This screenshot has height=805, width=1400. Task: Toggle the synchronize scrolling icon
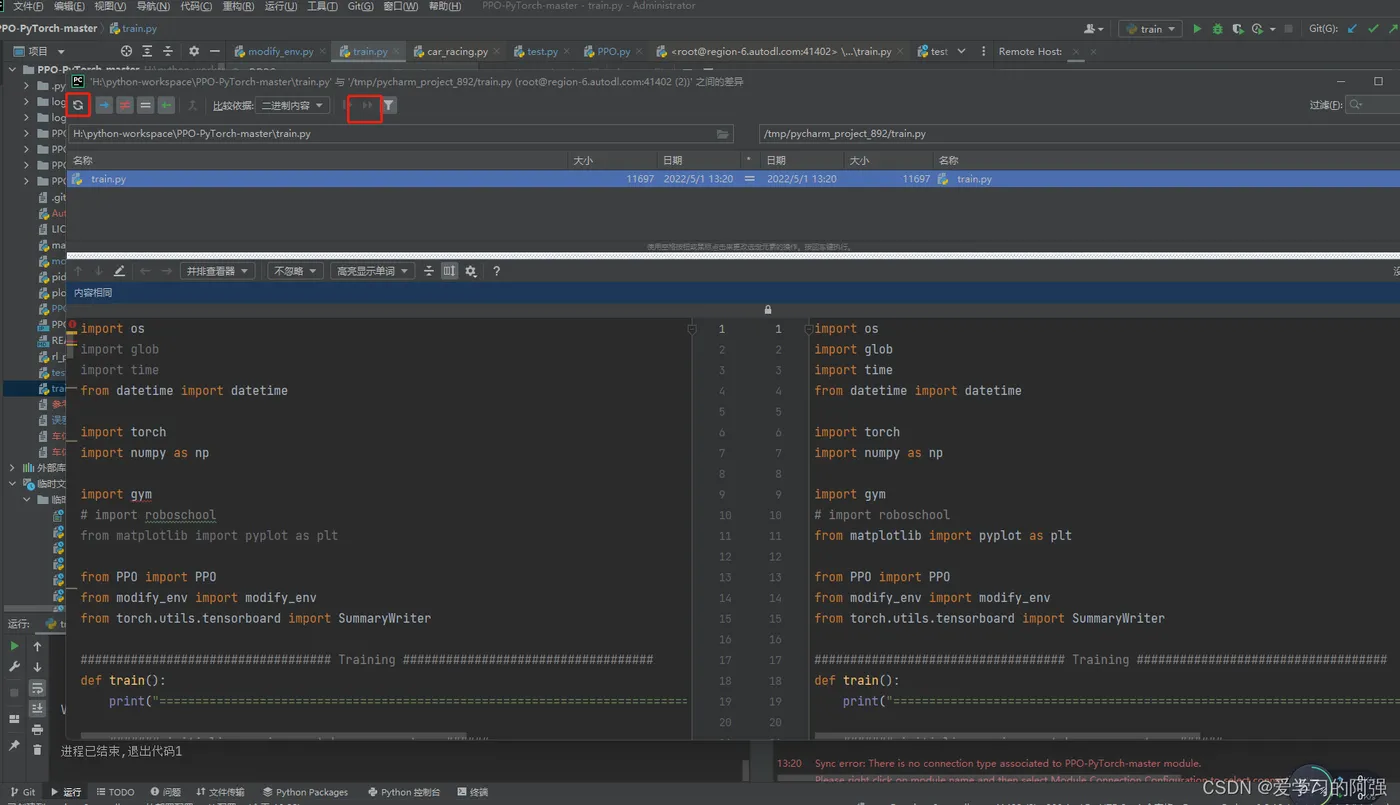[450, 271]
